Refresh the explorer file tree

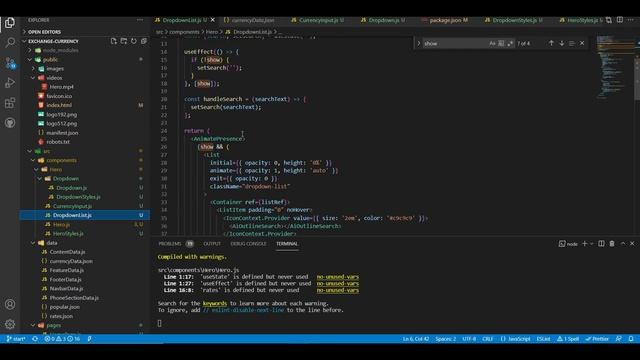coord(133,41)
